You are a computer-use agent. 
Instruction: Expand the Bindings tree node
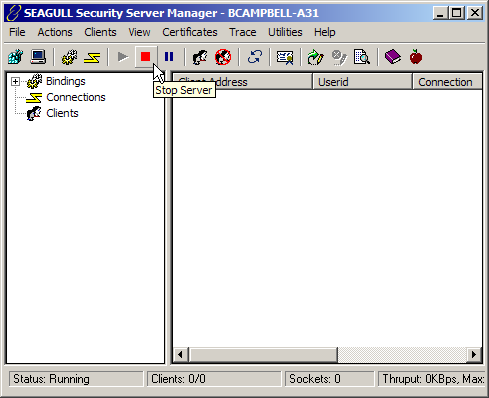point(15,81)
